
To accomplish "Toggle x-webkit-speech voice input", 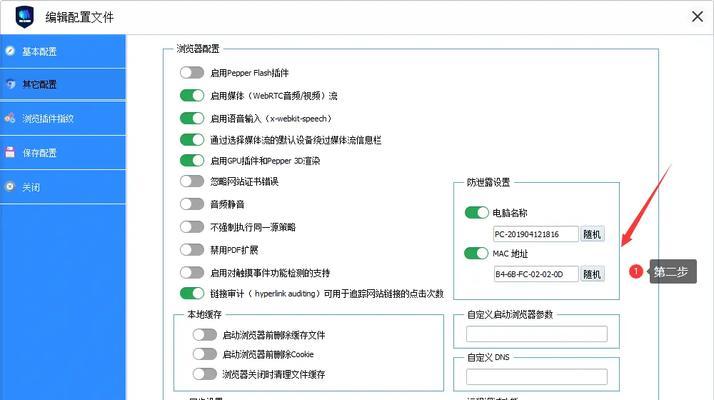I will click(x=192, y=118).
